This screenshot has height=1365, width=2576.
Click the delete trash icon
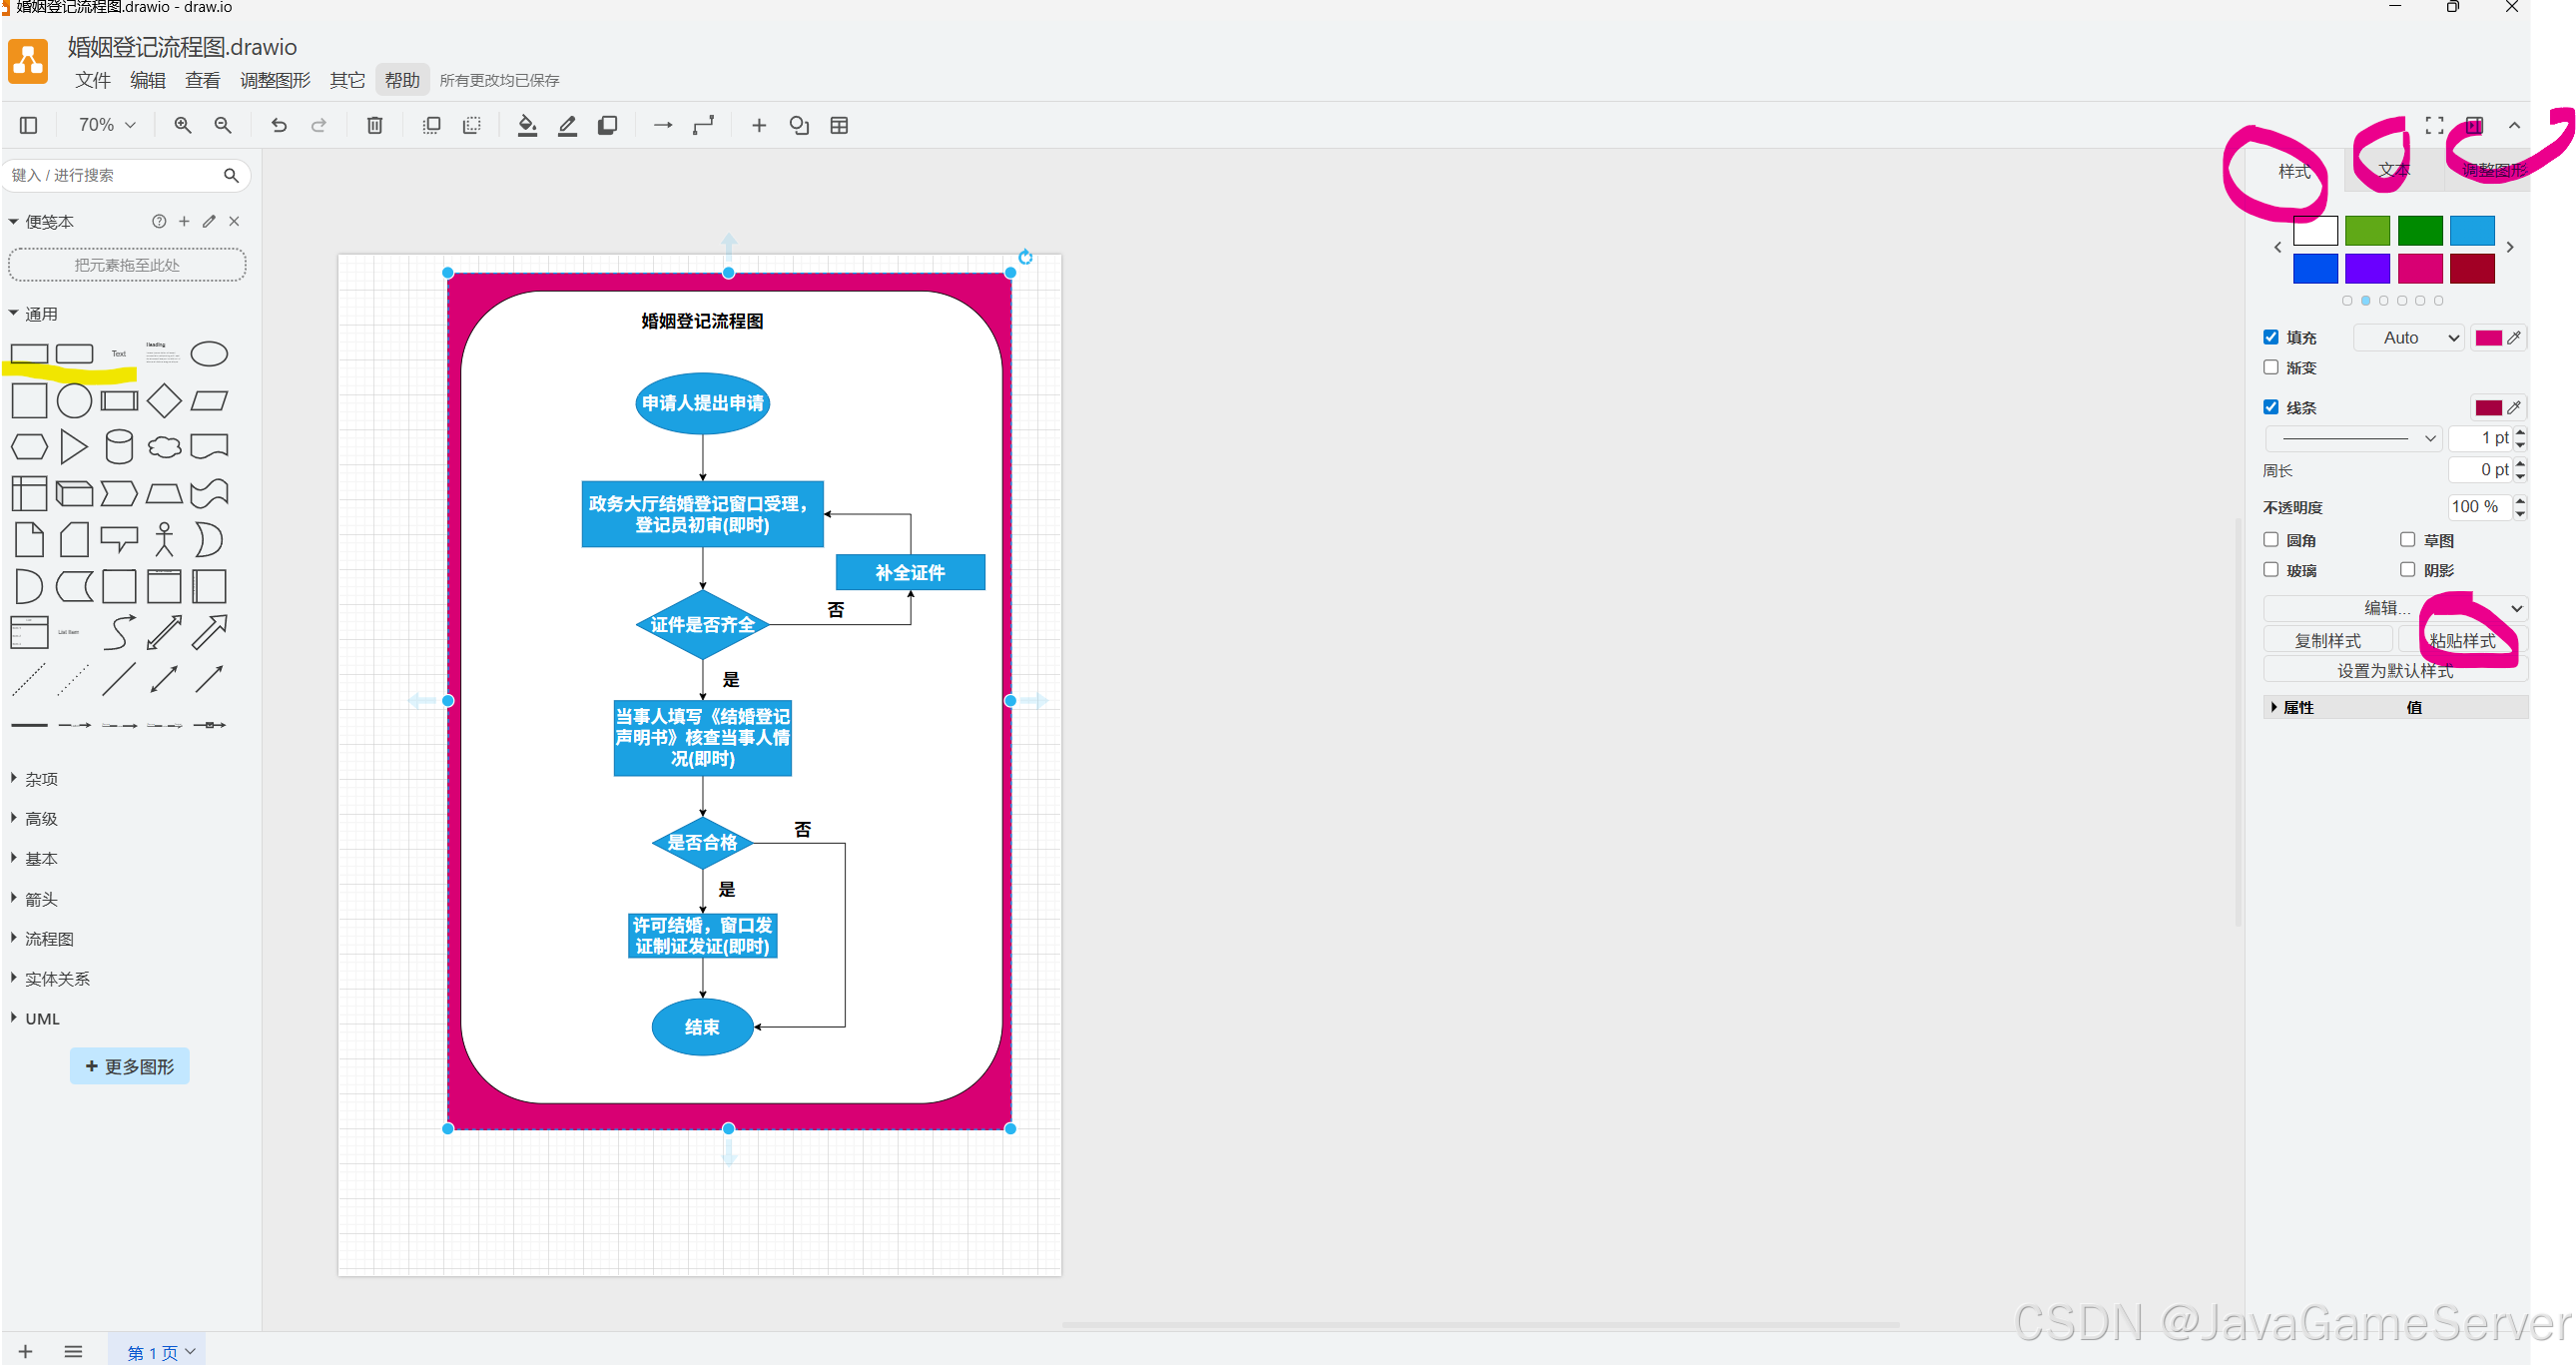[374, 125]
